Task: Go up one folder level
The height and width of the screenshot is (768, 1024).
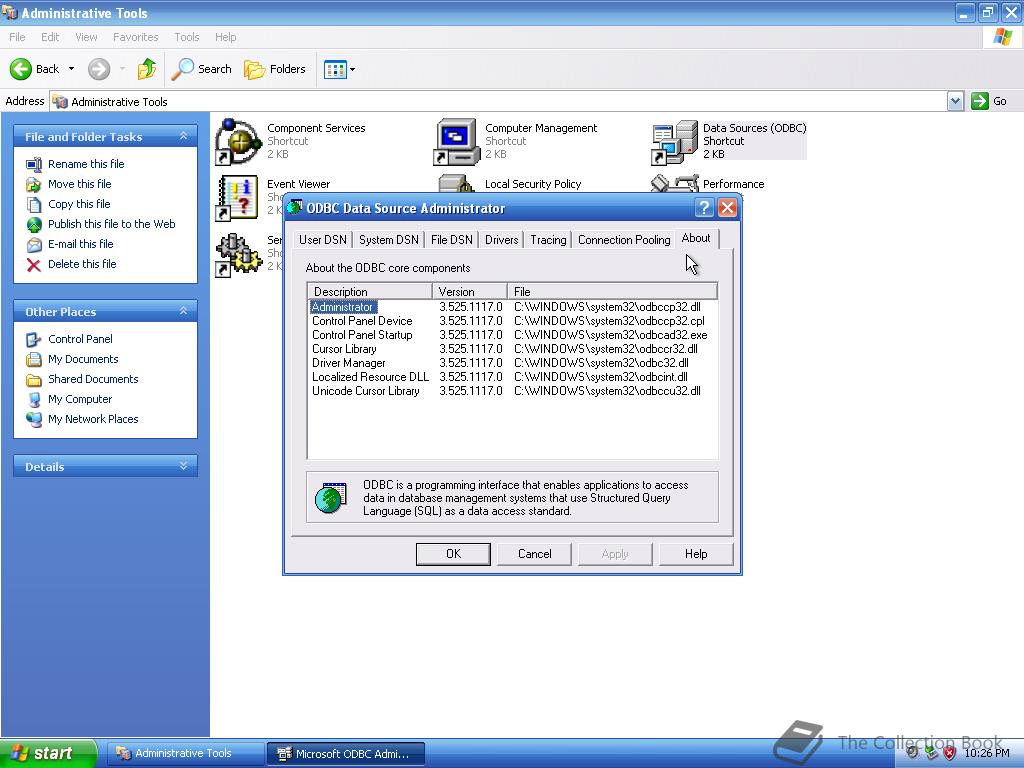Action: coord(147,69)
